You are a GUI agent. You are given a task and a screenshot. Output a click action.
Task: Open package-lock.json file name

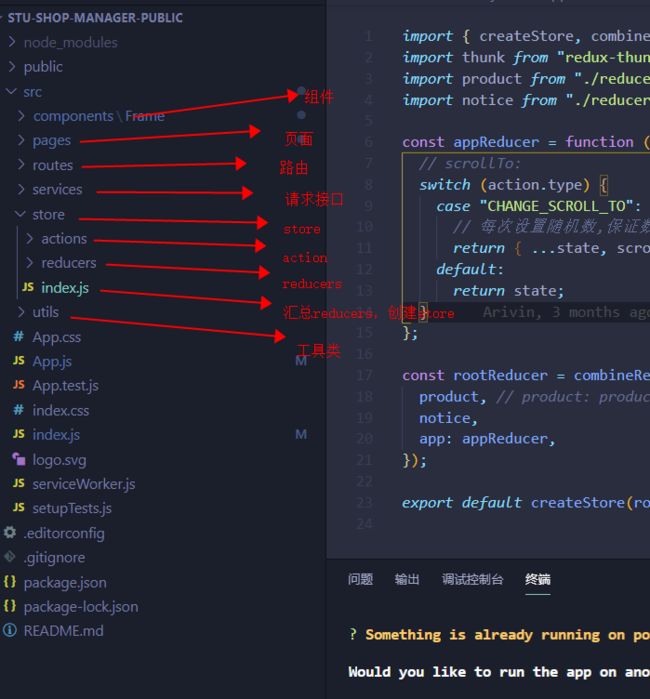[x=81, y=607]
